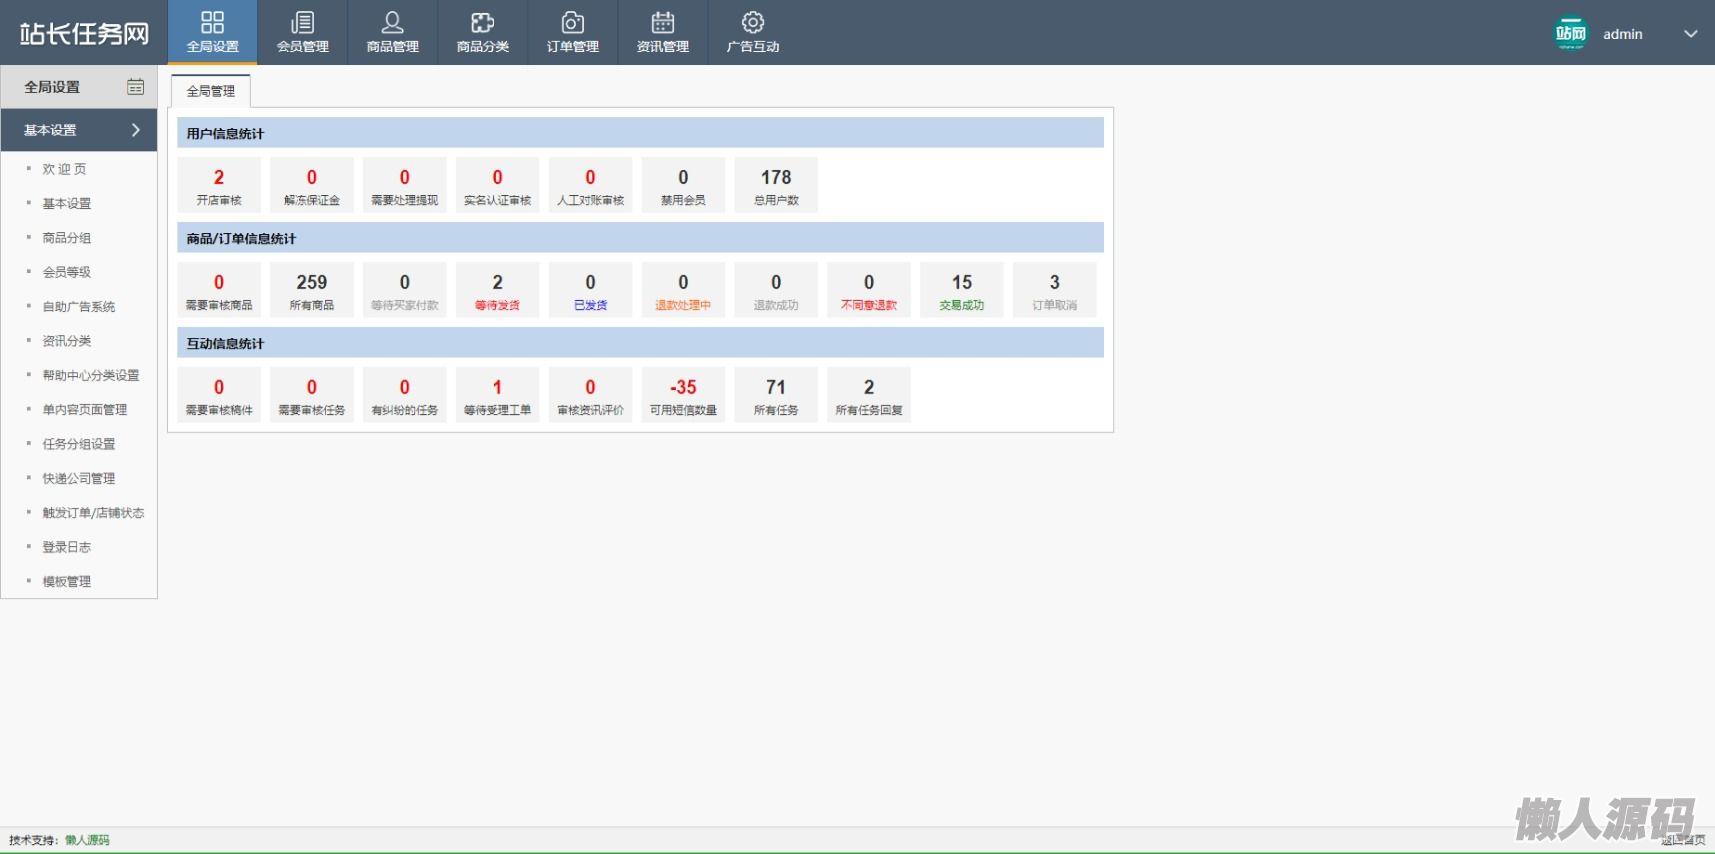Open the 全局设置 top navigation icon
This screenshot has height=854, width=1715.
point(212,32)
